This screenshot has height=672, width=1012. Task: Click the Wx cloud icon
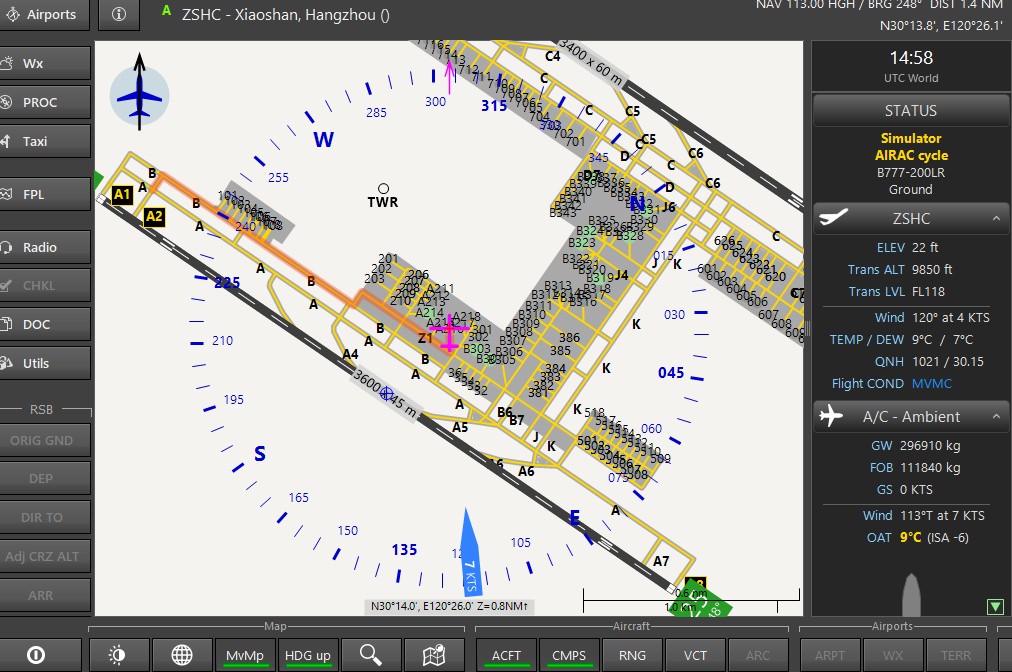6,63
